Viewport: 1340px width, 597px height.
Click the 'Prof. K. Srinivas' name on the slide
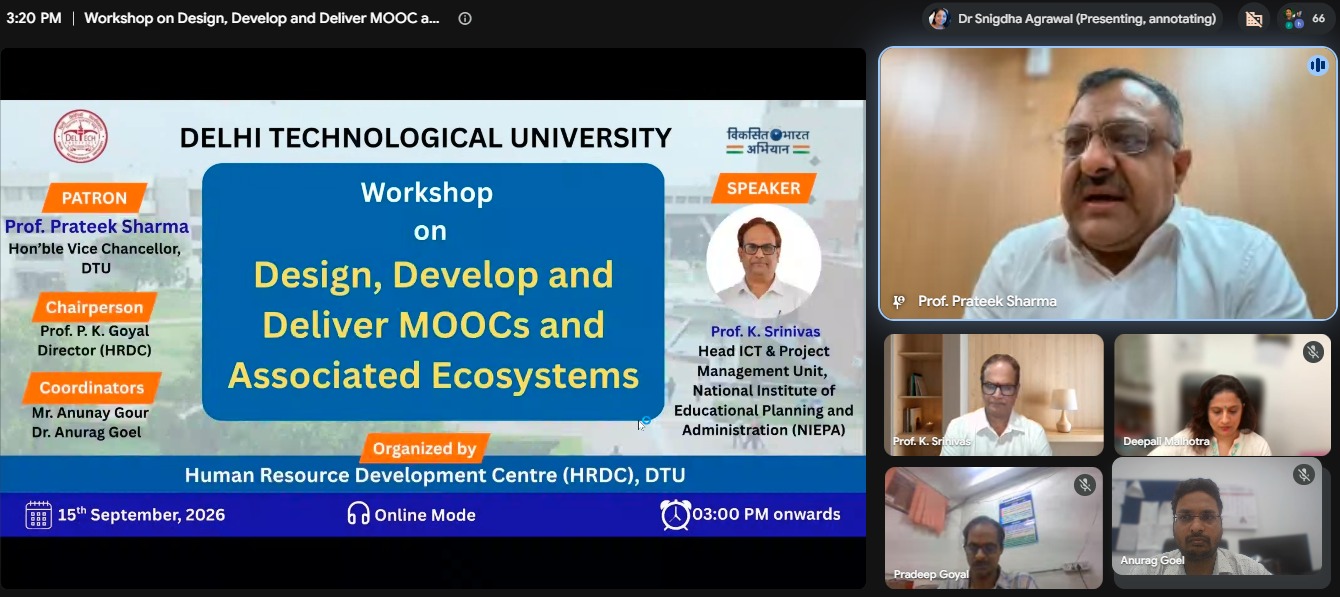coord(766,331)
